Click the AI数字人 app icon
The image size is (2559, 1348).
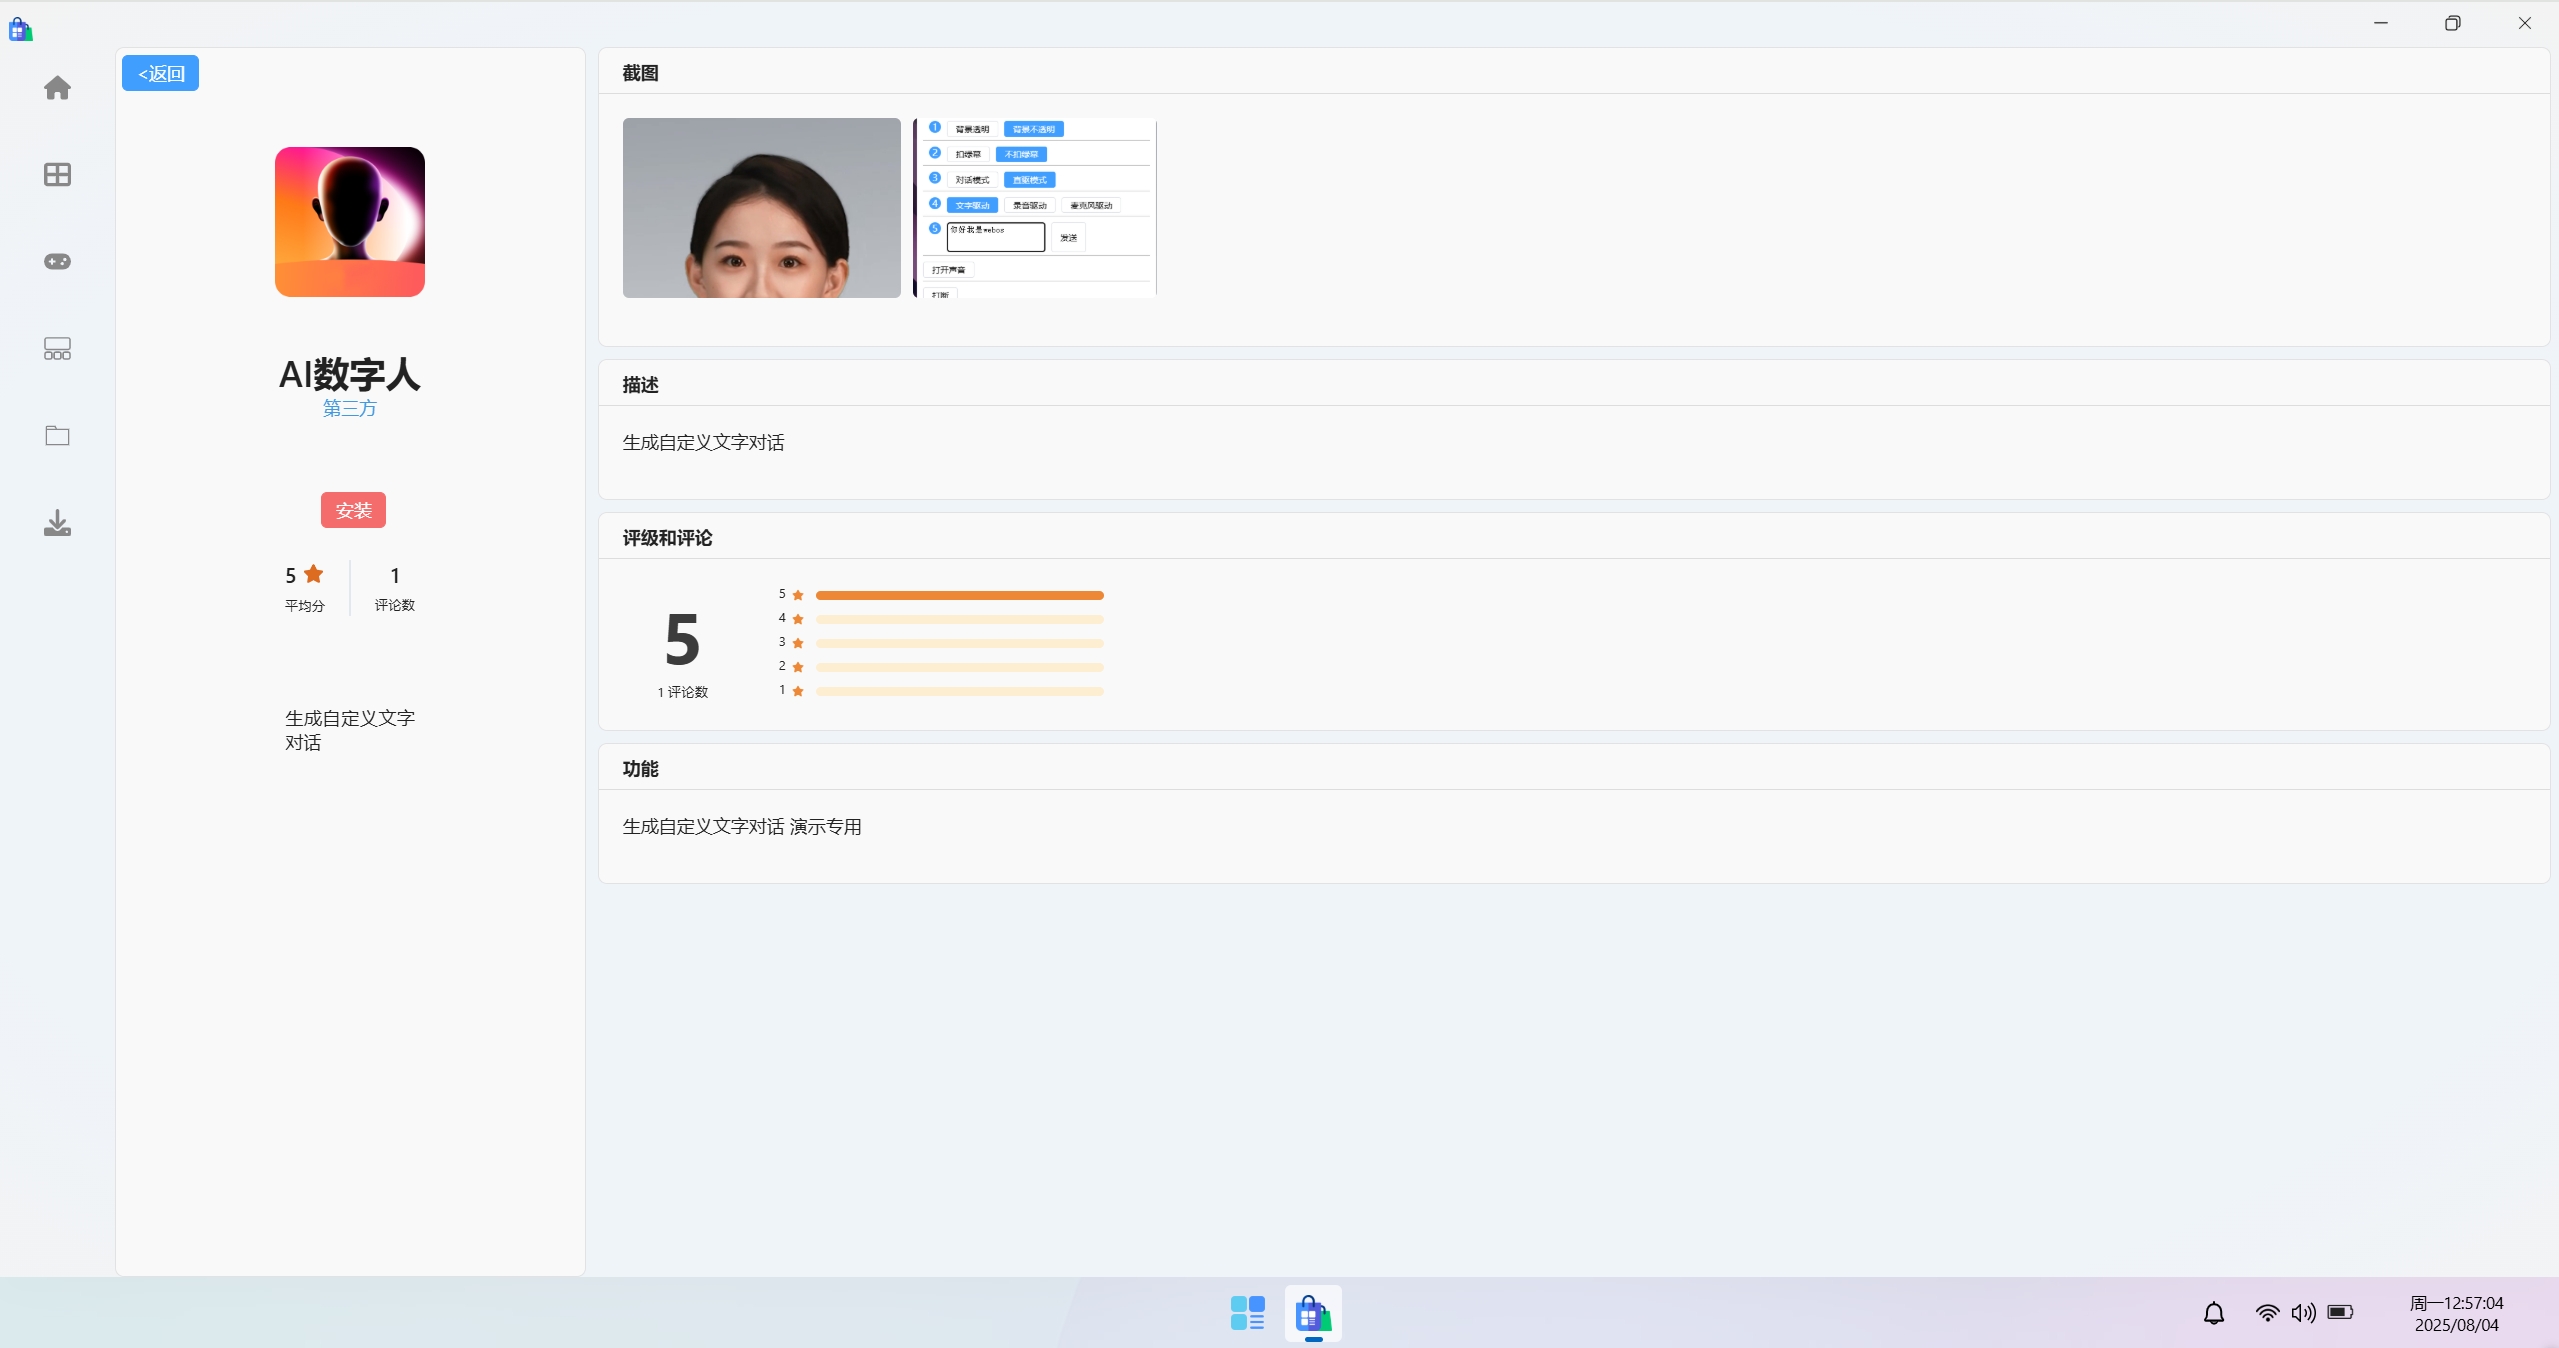[x=350, y=222]
